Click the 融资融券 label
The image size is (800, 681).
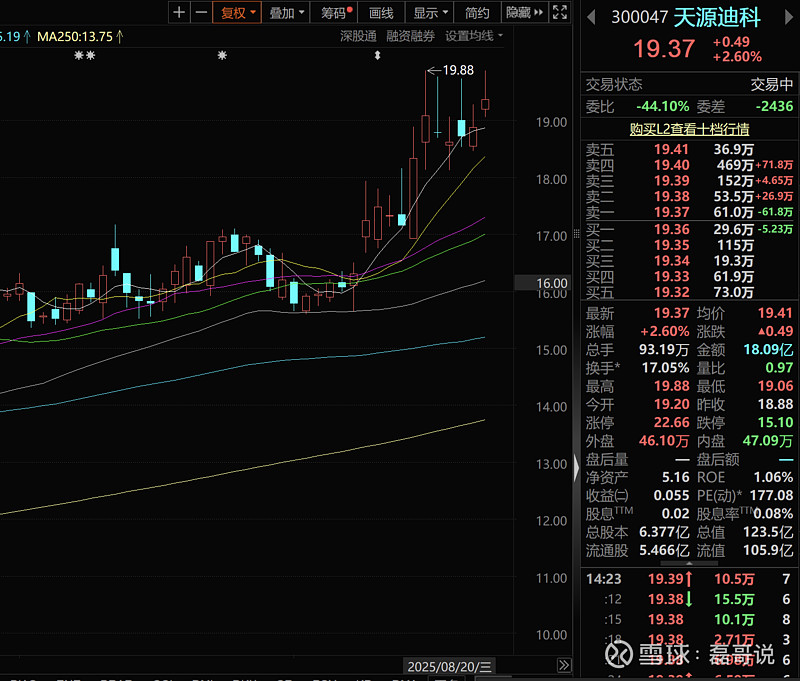[411, 36]
